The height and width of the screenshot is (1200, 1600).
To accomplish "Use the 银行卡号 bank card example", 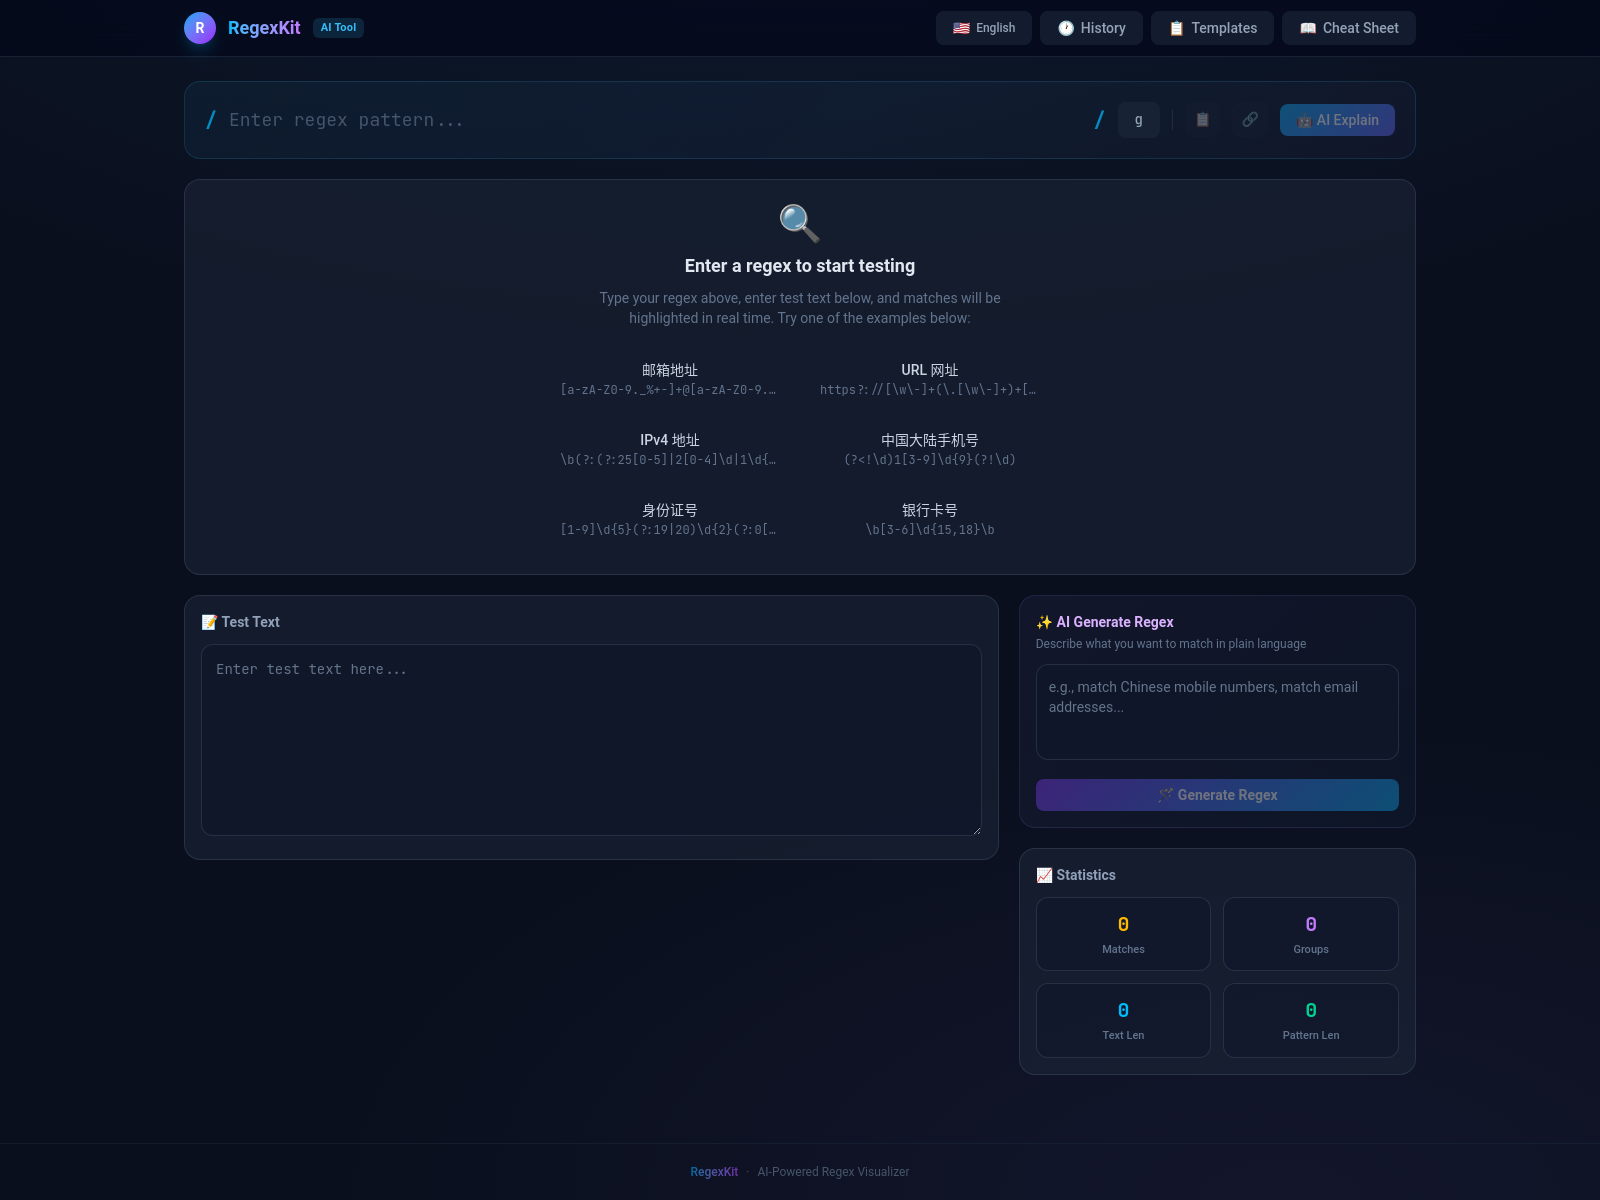I will tap(929, 519).
